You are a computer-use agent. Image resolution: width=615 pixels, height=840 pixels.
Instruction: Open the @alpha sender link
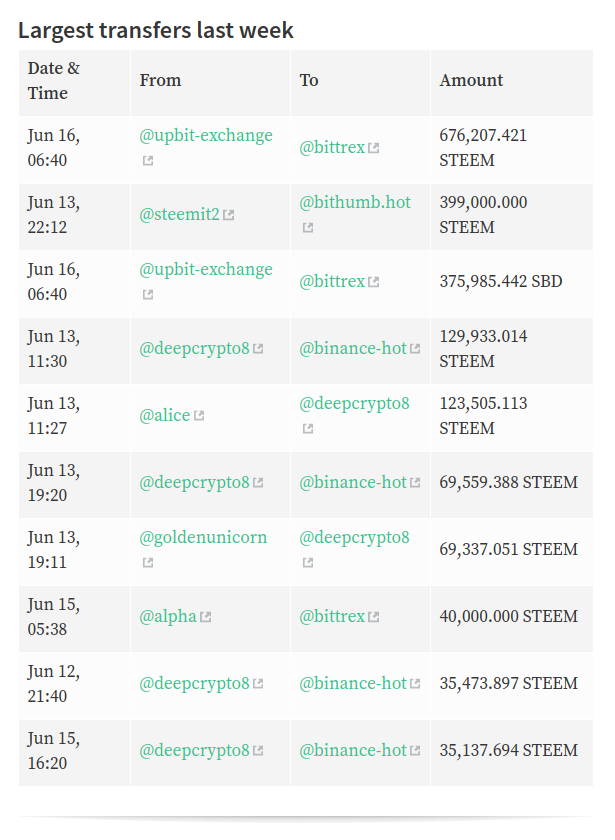coord(168,616)
